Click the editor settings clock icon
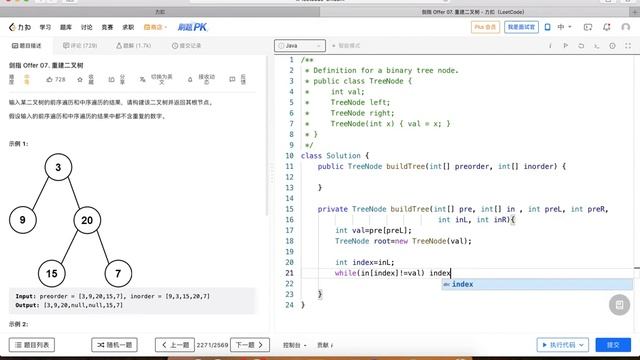The image size is (640, 360). (x=612, y=46)
